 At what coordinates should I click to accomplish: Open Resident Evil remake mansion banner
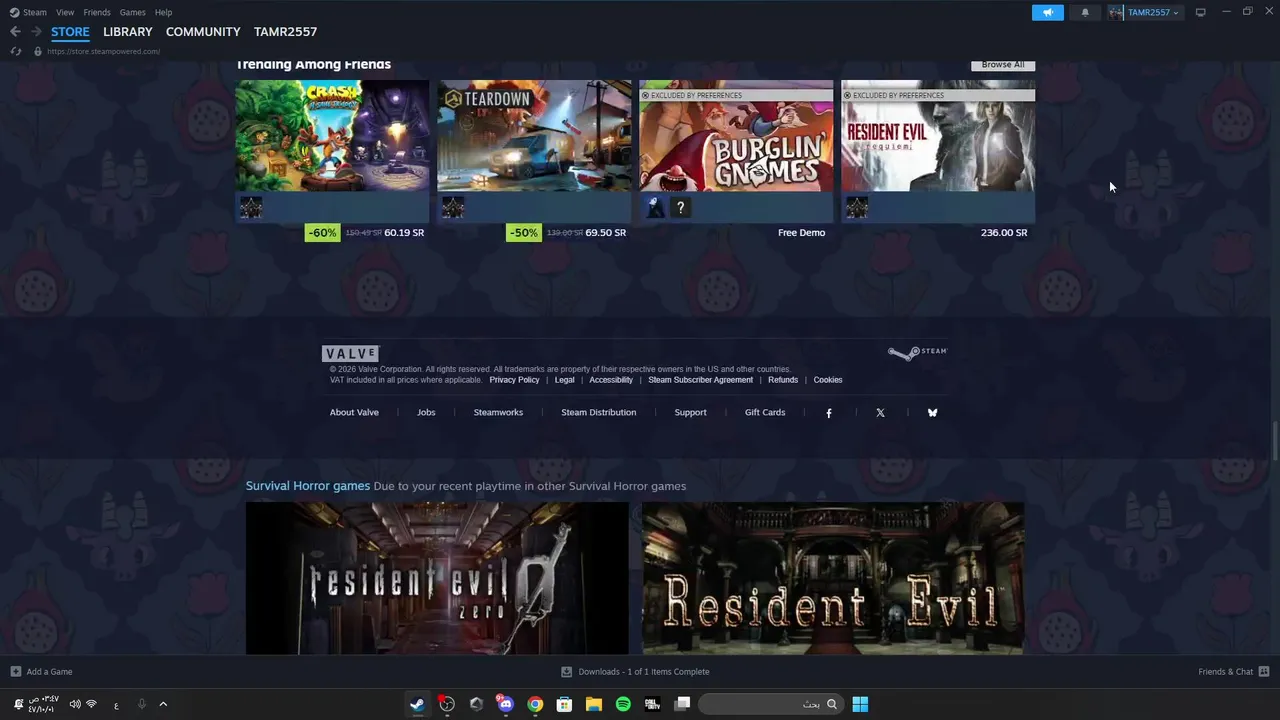click(x=833, y=578)
